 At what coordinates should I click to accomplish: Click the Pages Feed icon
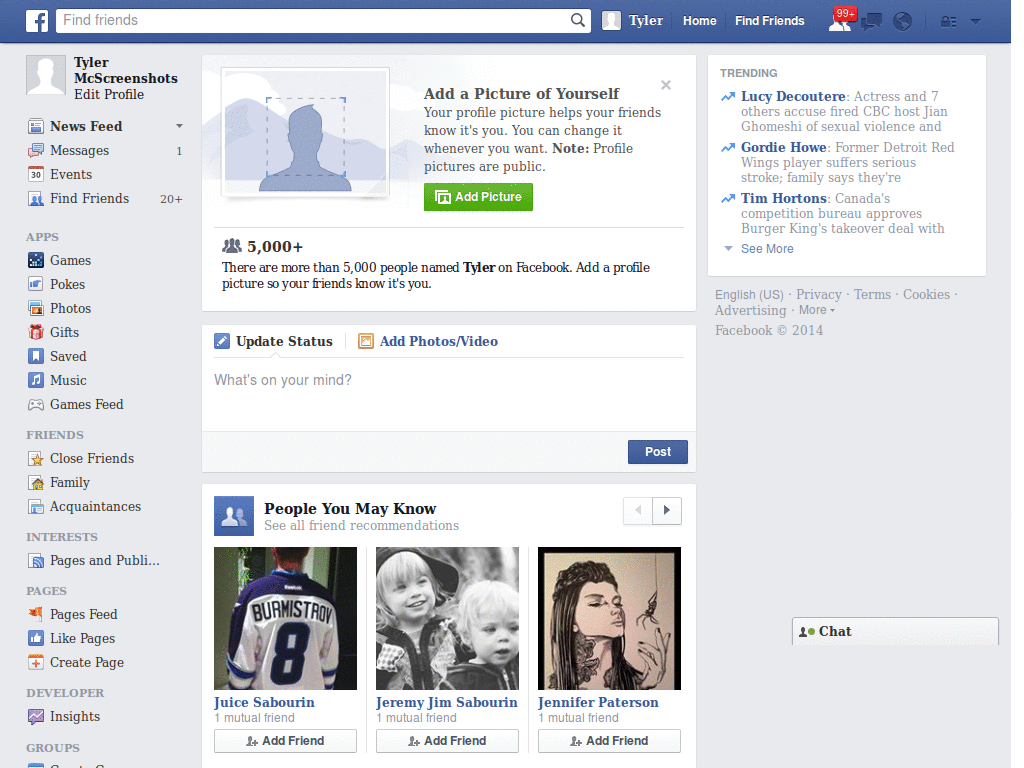36,614
